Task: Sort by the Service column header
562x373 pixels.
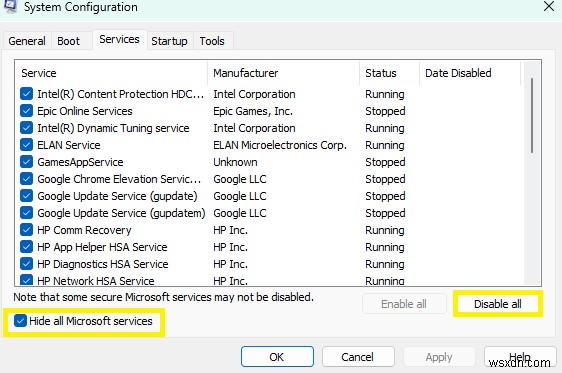Action: (111, 73)
